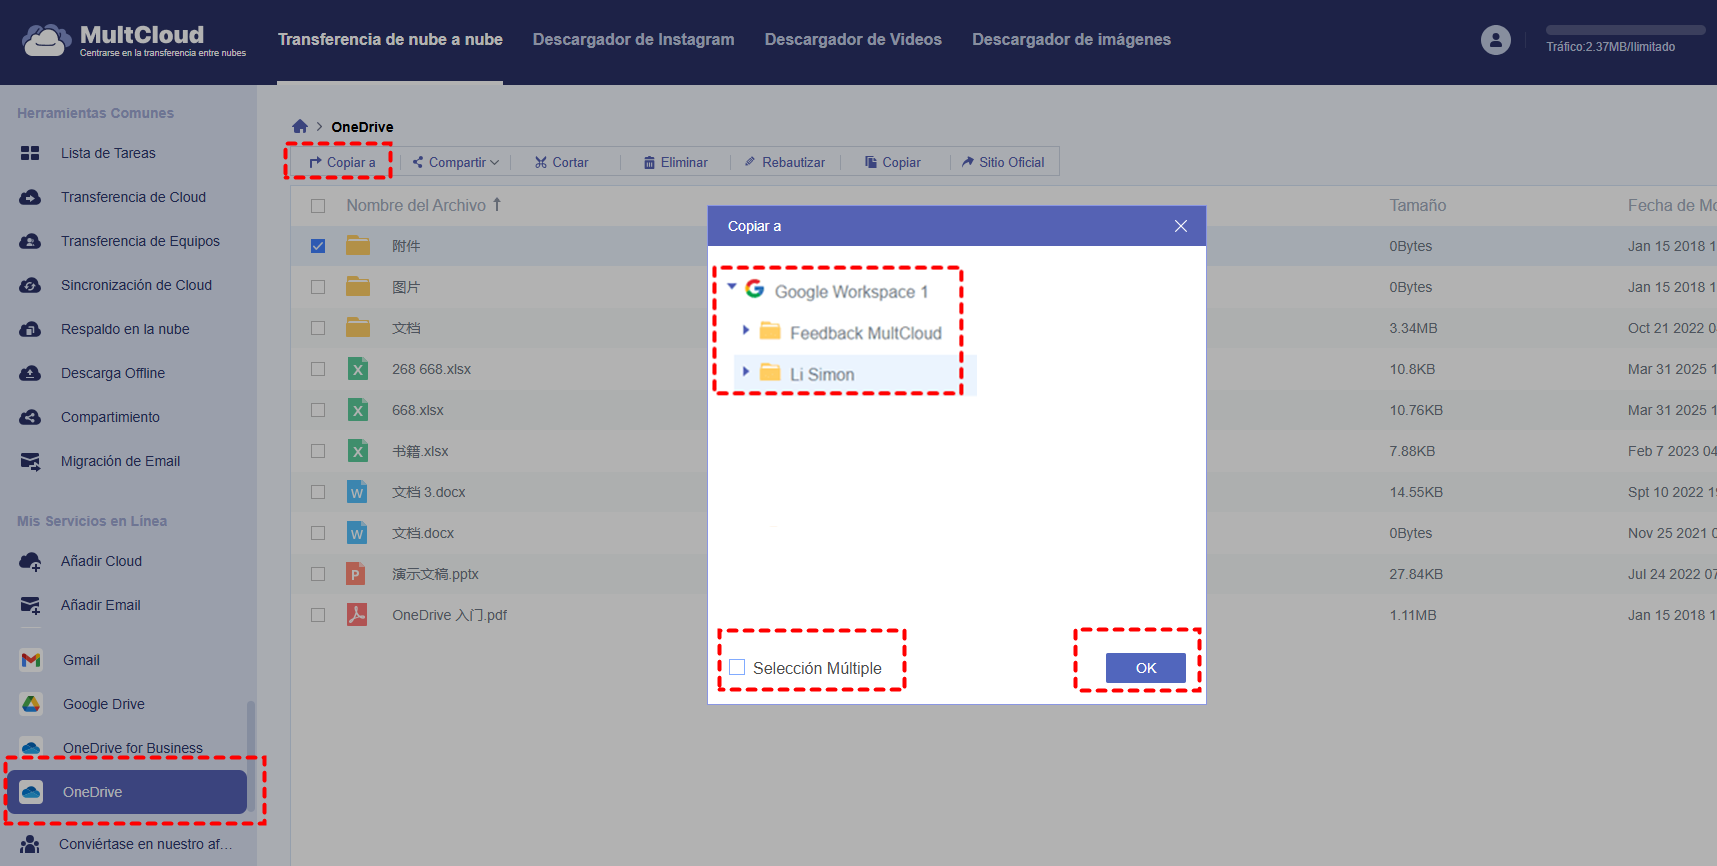Click the Feedback MultCloud folder icon
The image size is (1717, 866).
point(770,331)
